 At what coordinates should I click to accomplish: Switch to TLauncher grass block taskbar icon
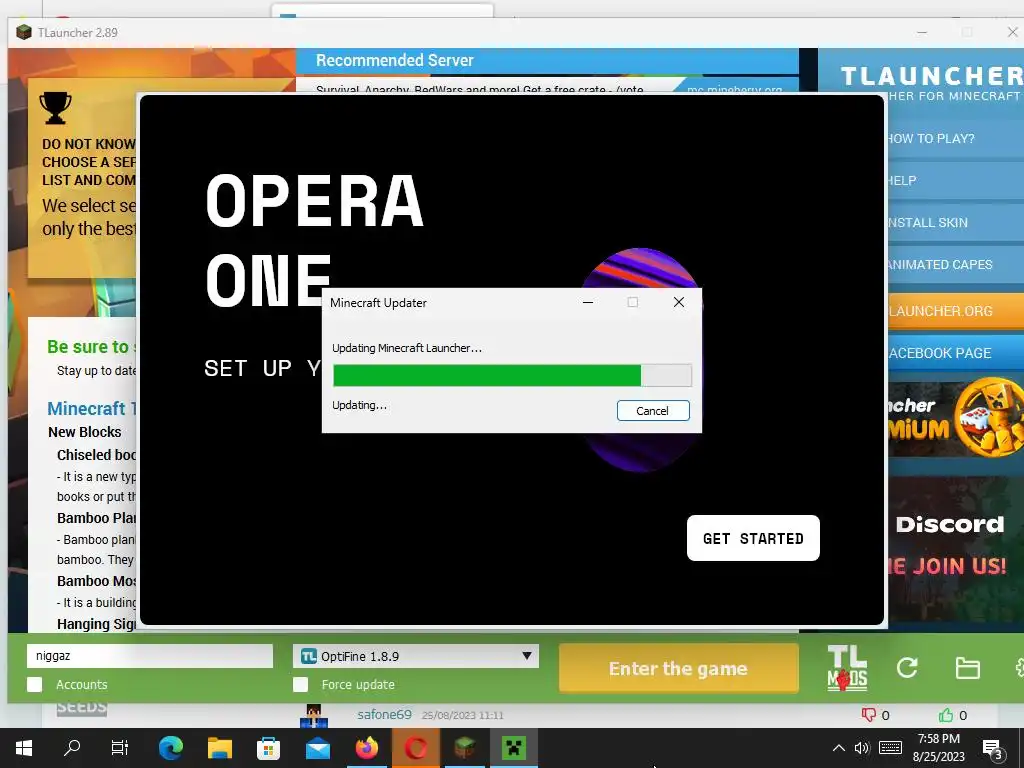pyautogui.click(x=465, y=748)
